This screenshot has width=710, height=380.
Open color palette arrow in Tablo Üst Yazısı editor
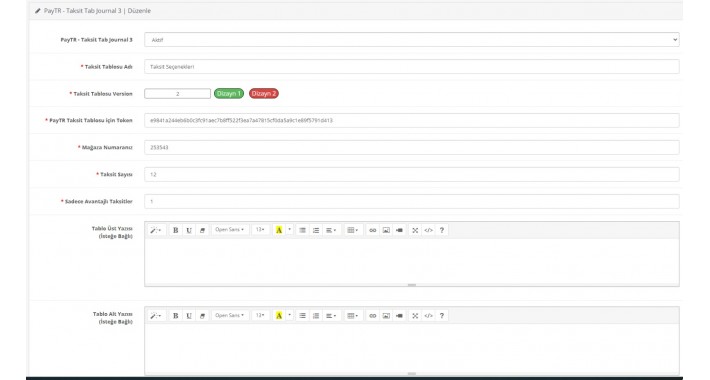[290, 230]
